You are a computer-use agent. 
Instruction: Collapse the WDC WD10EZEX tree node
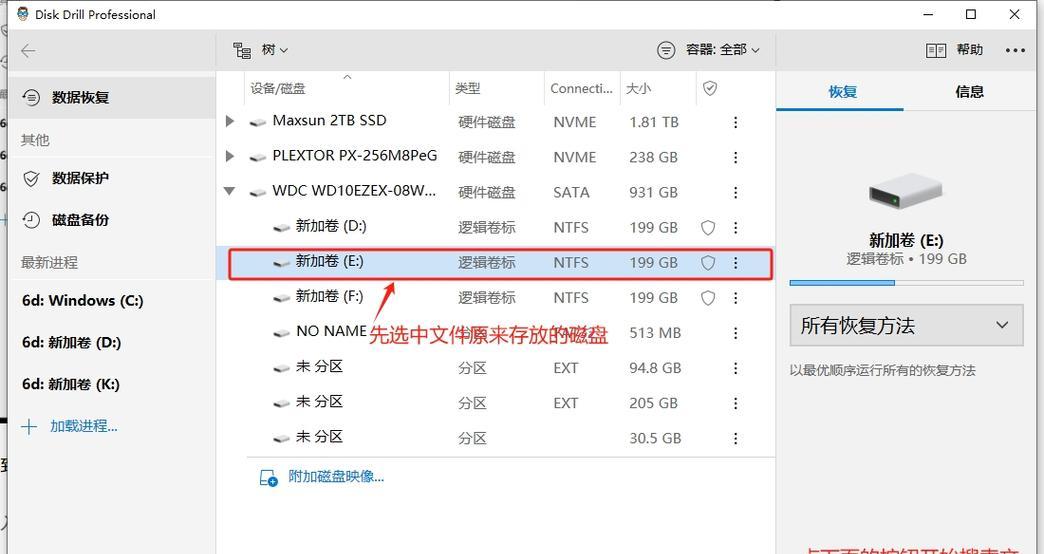(230, 191)
